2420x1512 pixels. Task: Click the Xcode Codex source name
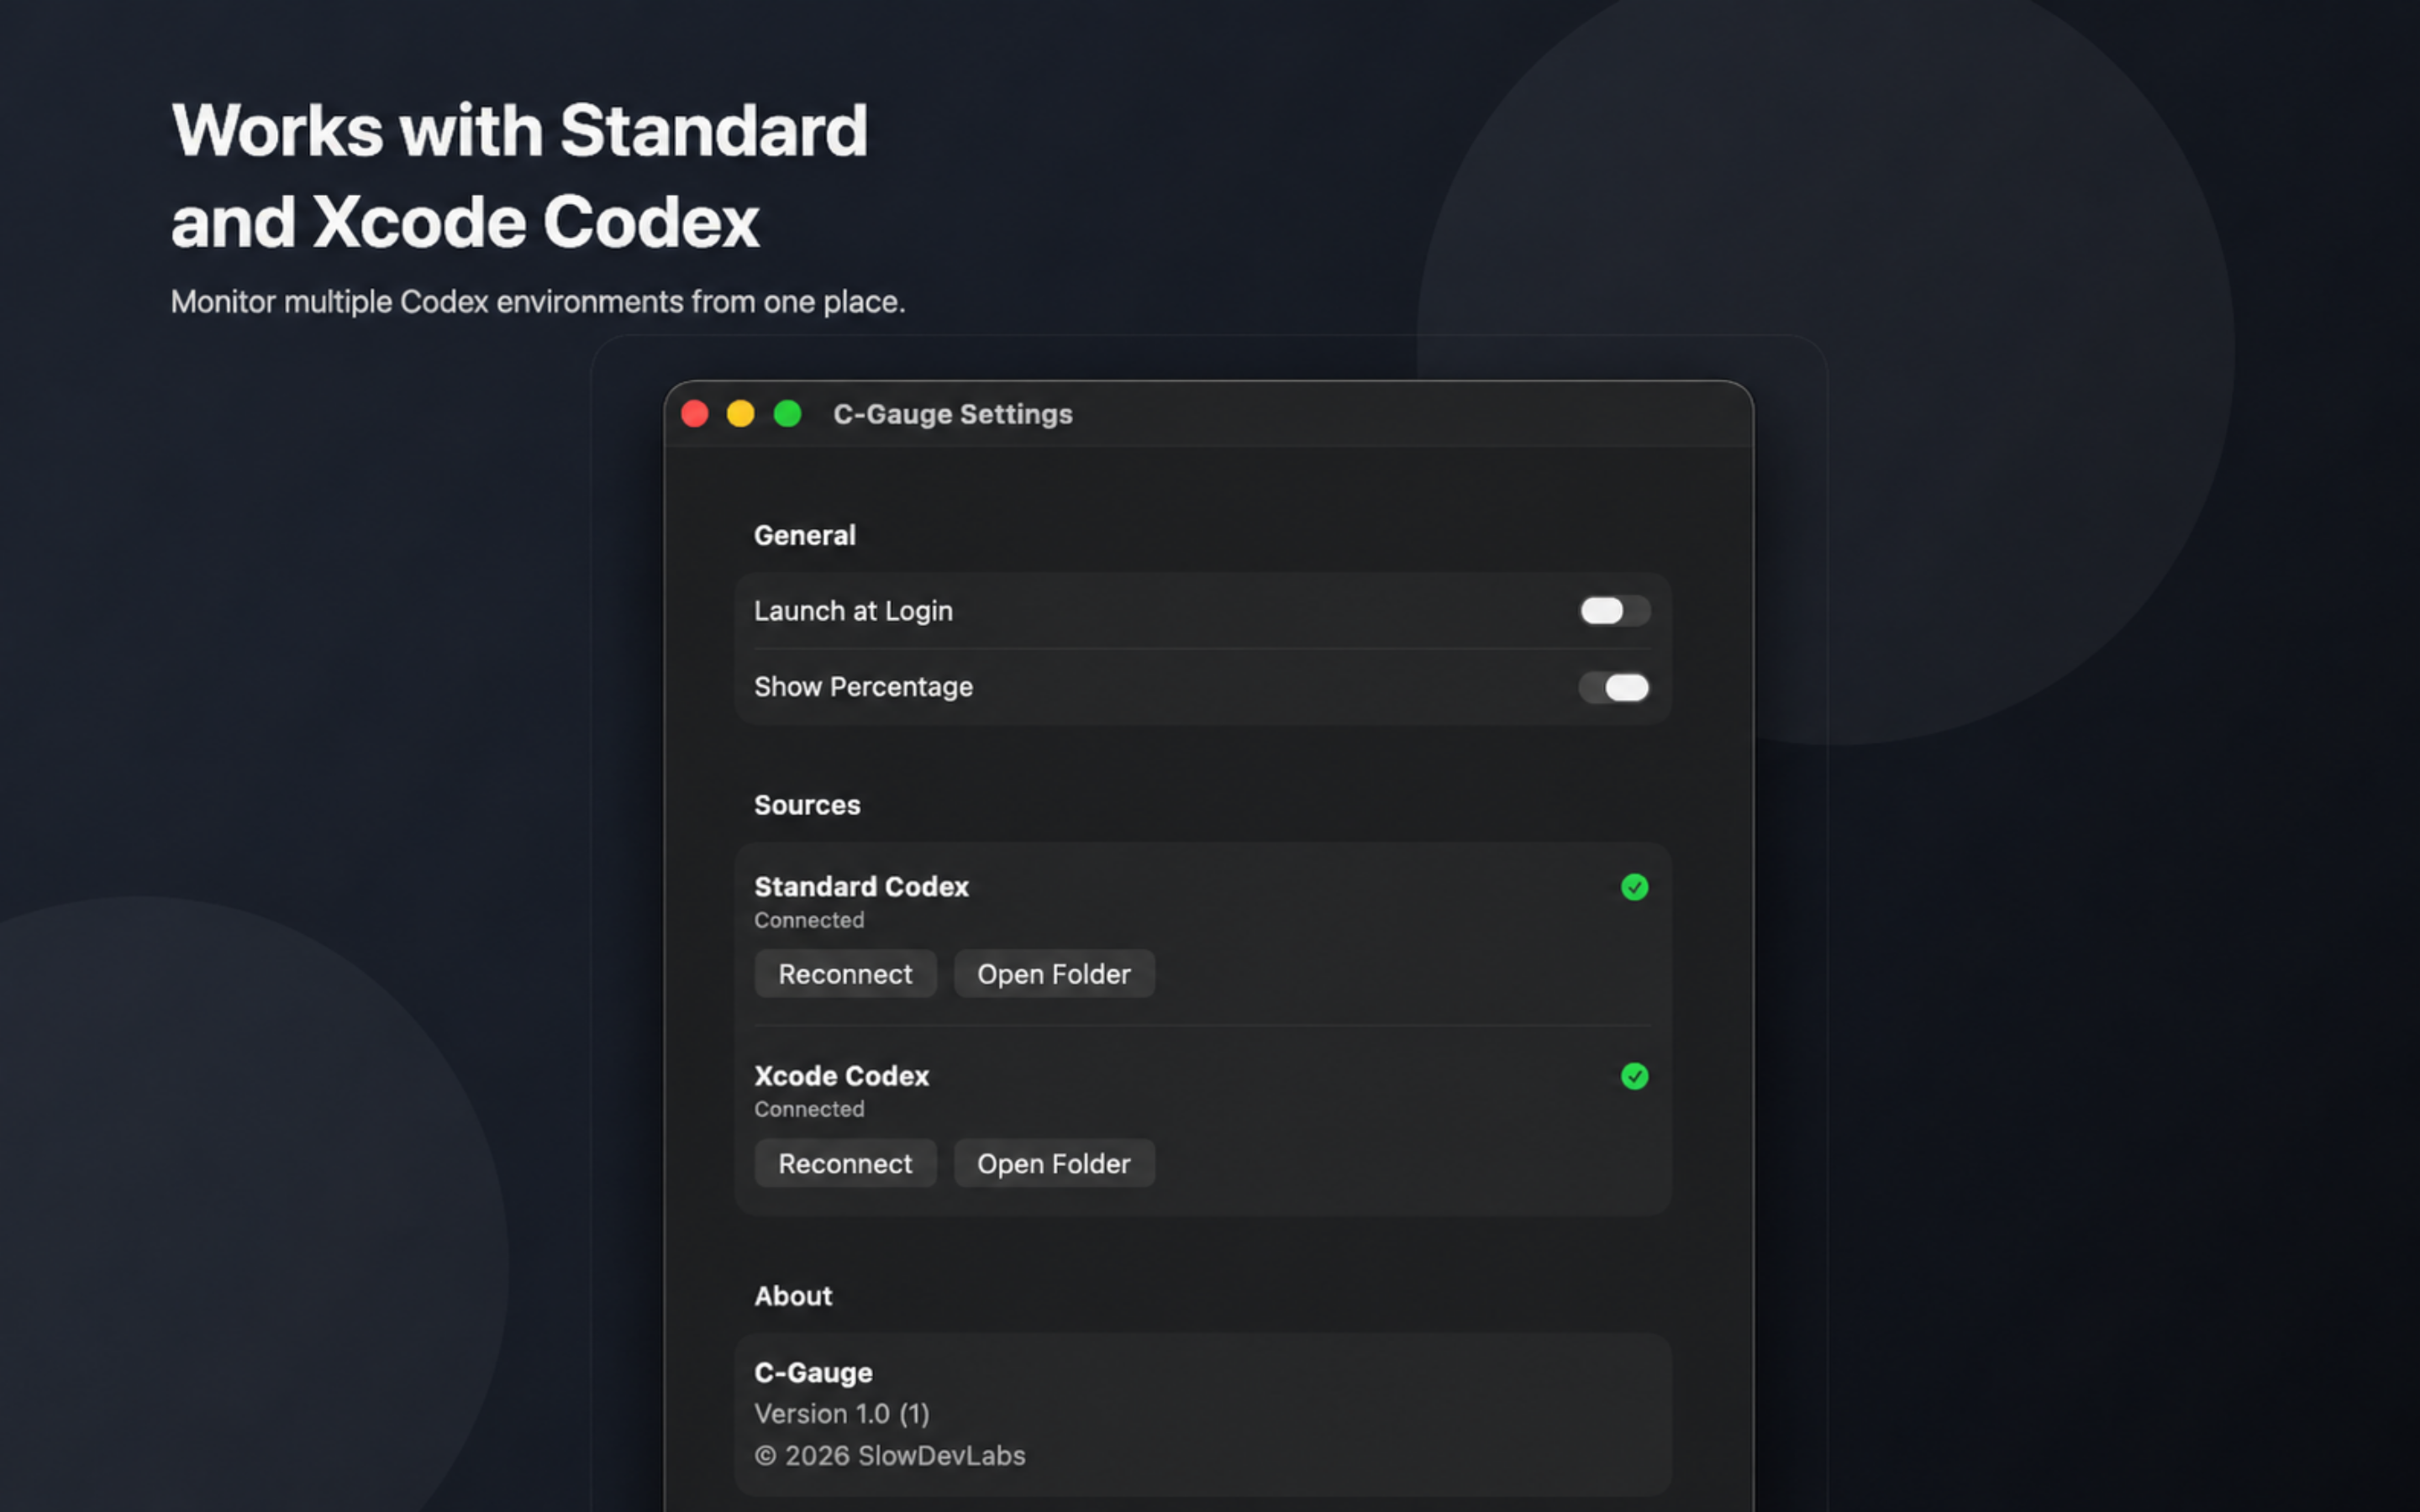pyautogui.click(x=841, y=1076)
